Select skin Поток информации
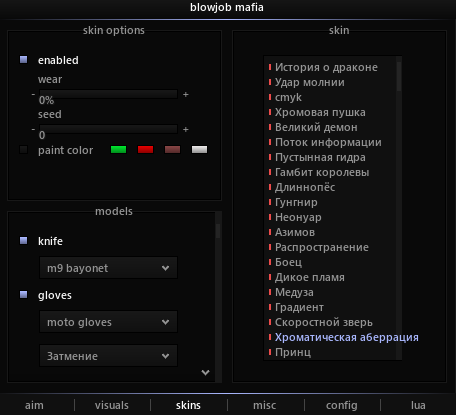This screenshot has height=415, width=456. (x=328, y=142)
